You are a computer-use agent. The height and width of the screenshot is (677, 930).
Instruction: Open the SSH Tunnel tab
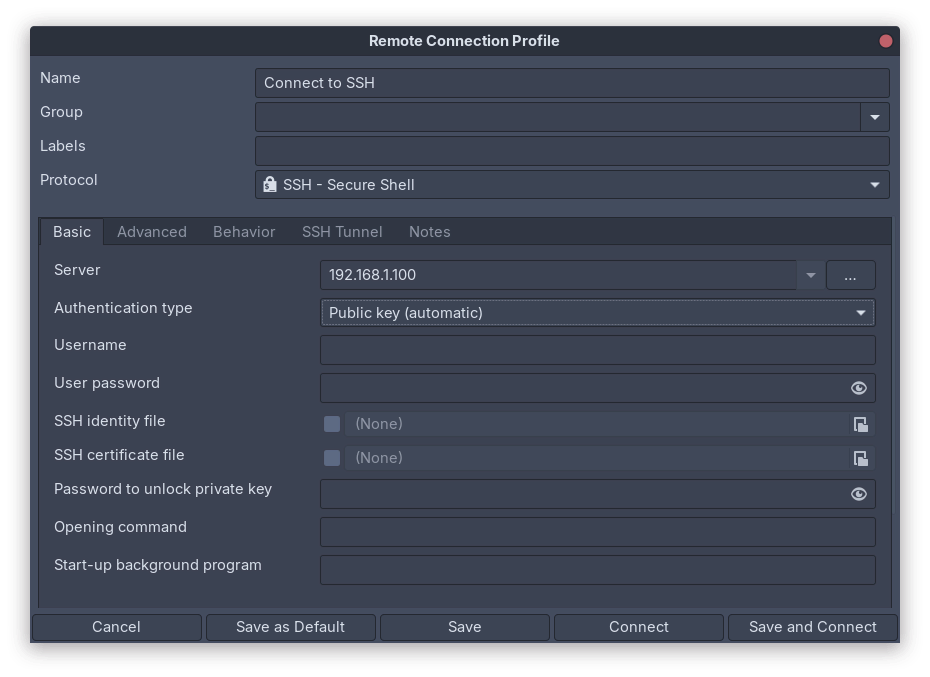(342, 232)
